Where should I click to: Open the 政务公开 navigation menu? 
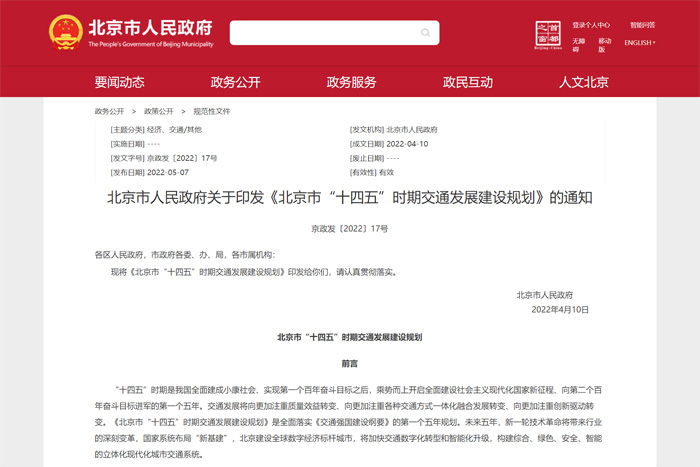coord(235,82)
